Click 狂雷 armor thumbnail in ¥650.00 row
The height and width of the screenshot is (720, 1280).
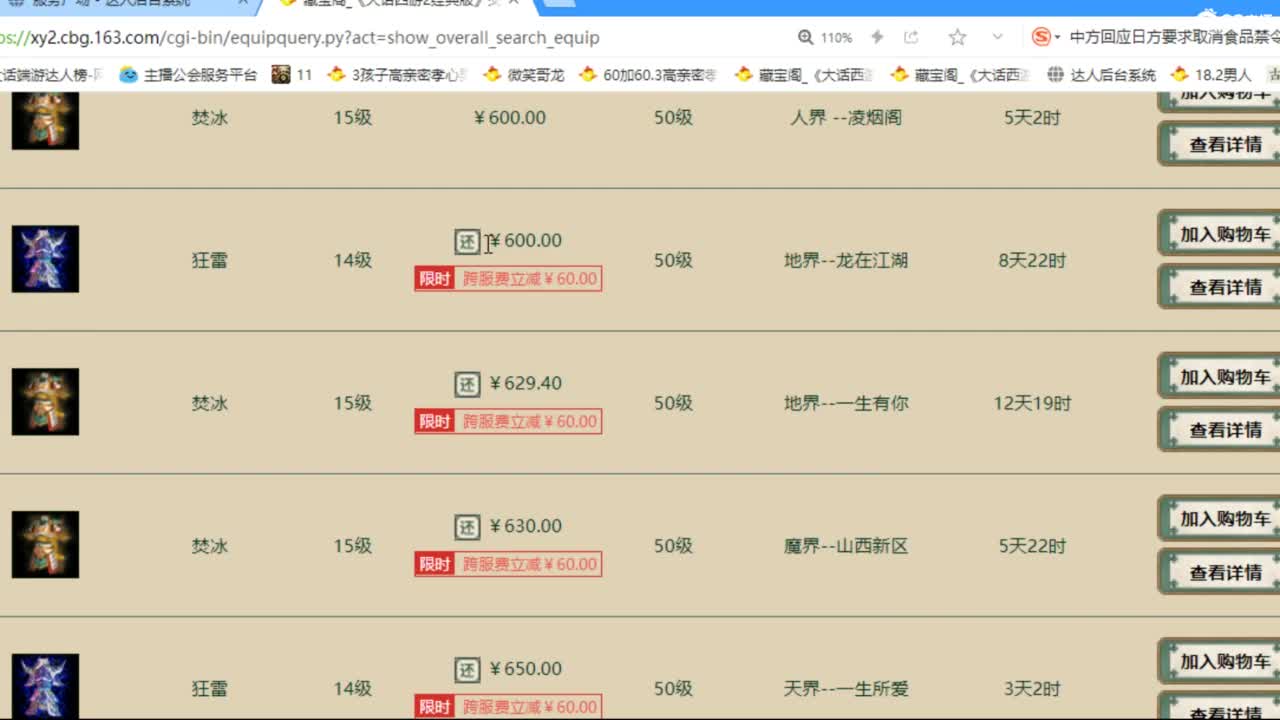click(45, 687)
